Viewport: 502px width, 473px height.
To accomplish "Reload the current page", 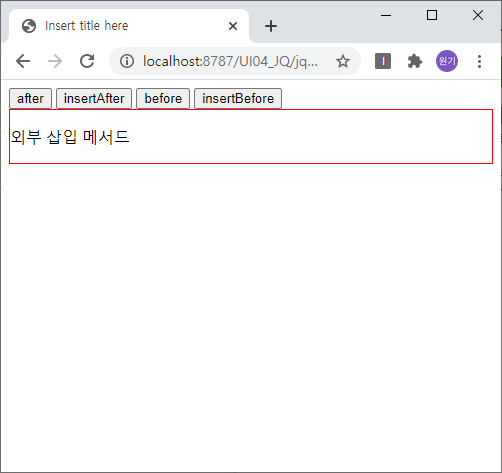I will coord(87,61).
